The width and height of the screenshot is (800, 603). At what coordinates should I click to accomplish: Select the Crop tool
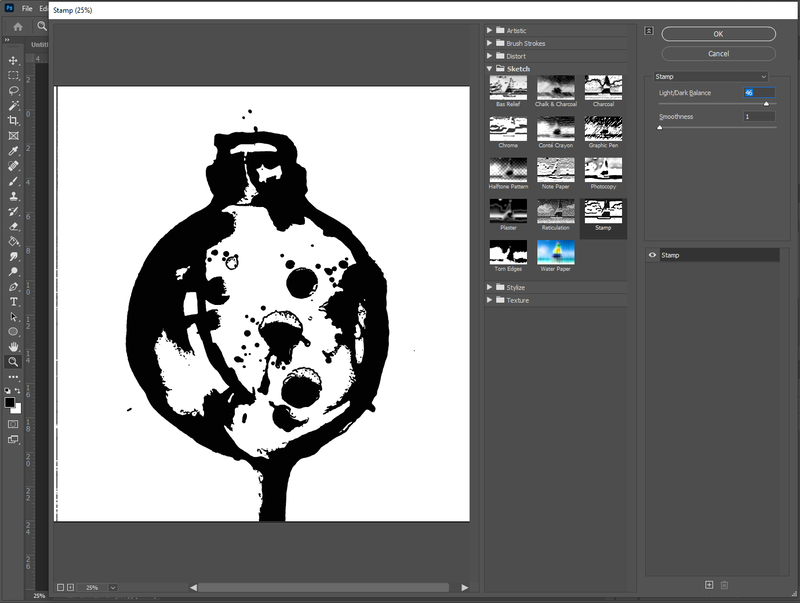[13, 120]
